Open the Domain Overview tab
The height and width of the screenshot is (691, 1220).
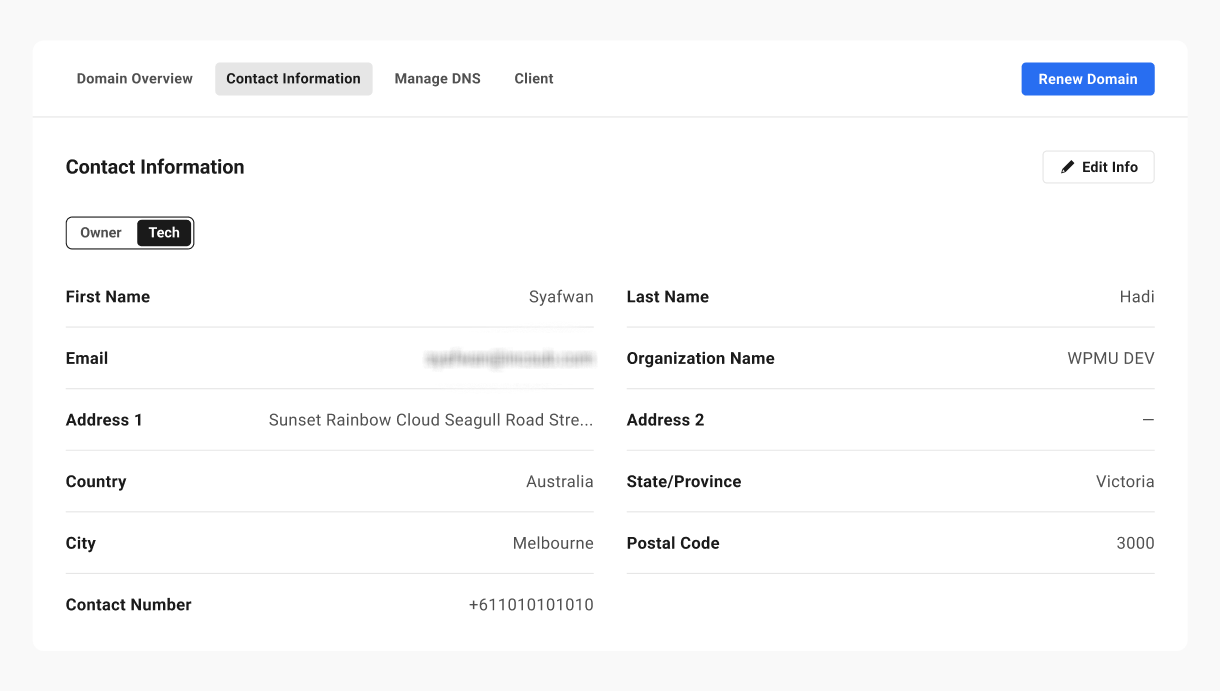pos(135,79)
